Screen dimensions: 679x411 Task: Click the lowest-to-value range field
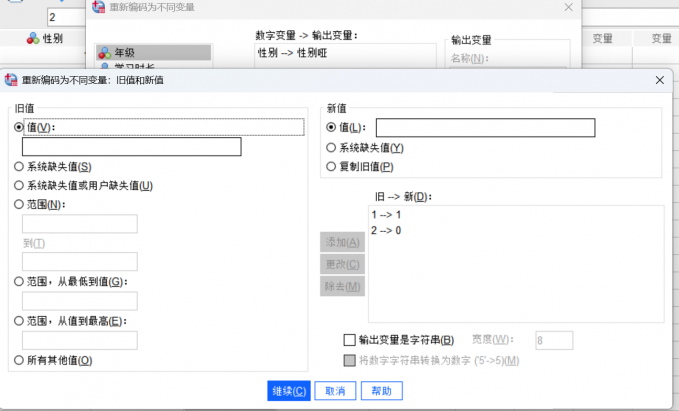(x=80, y=301)
